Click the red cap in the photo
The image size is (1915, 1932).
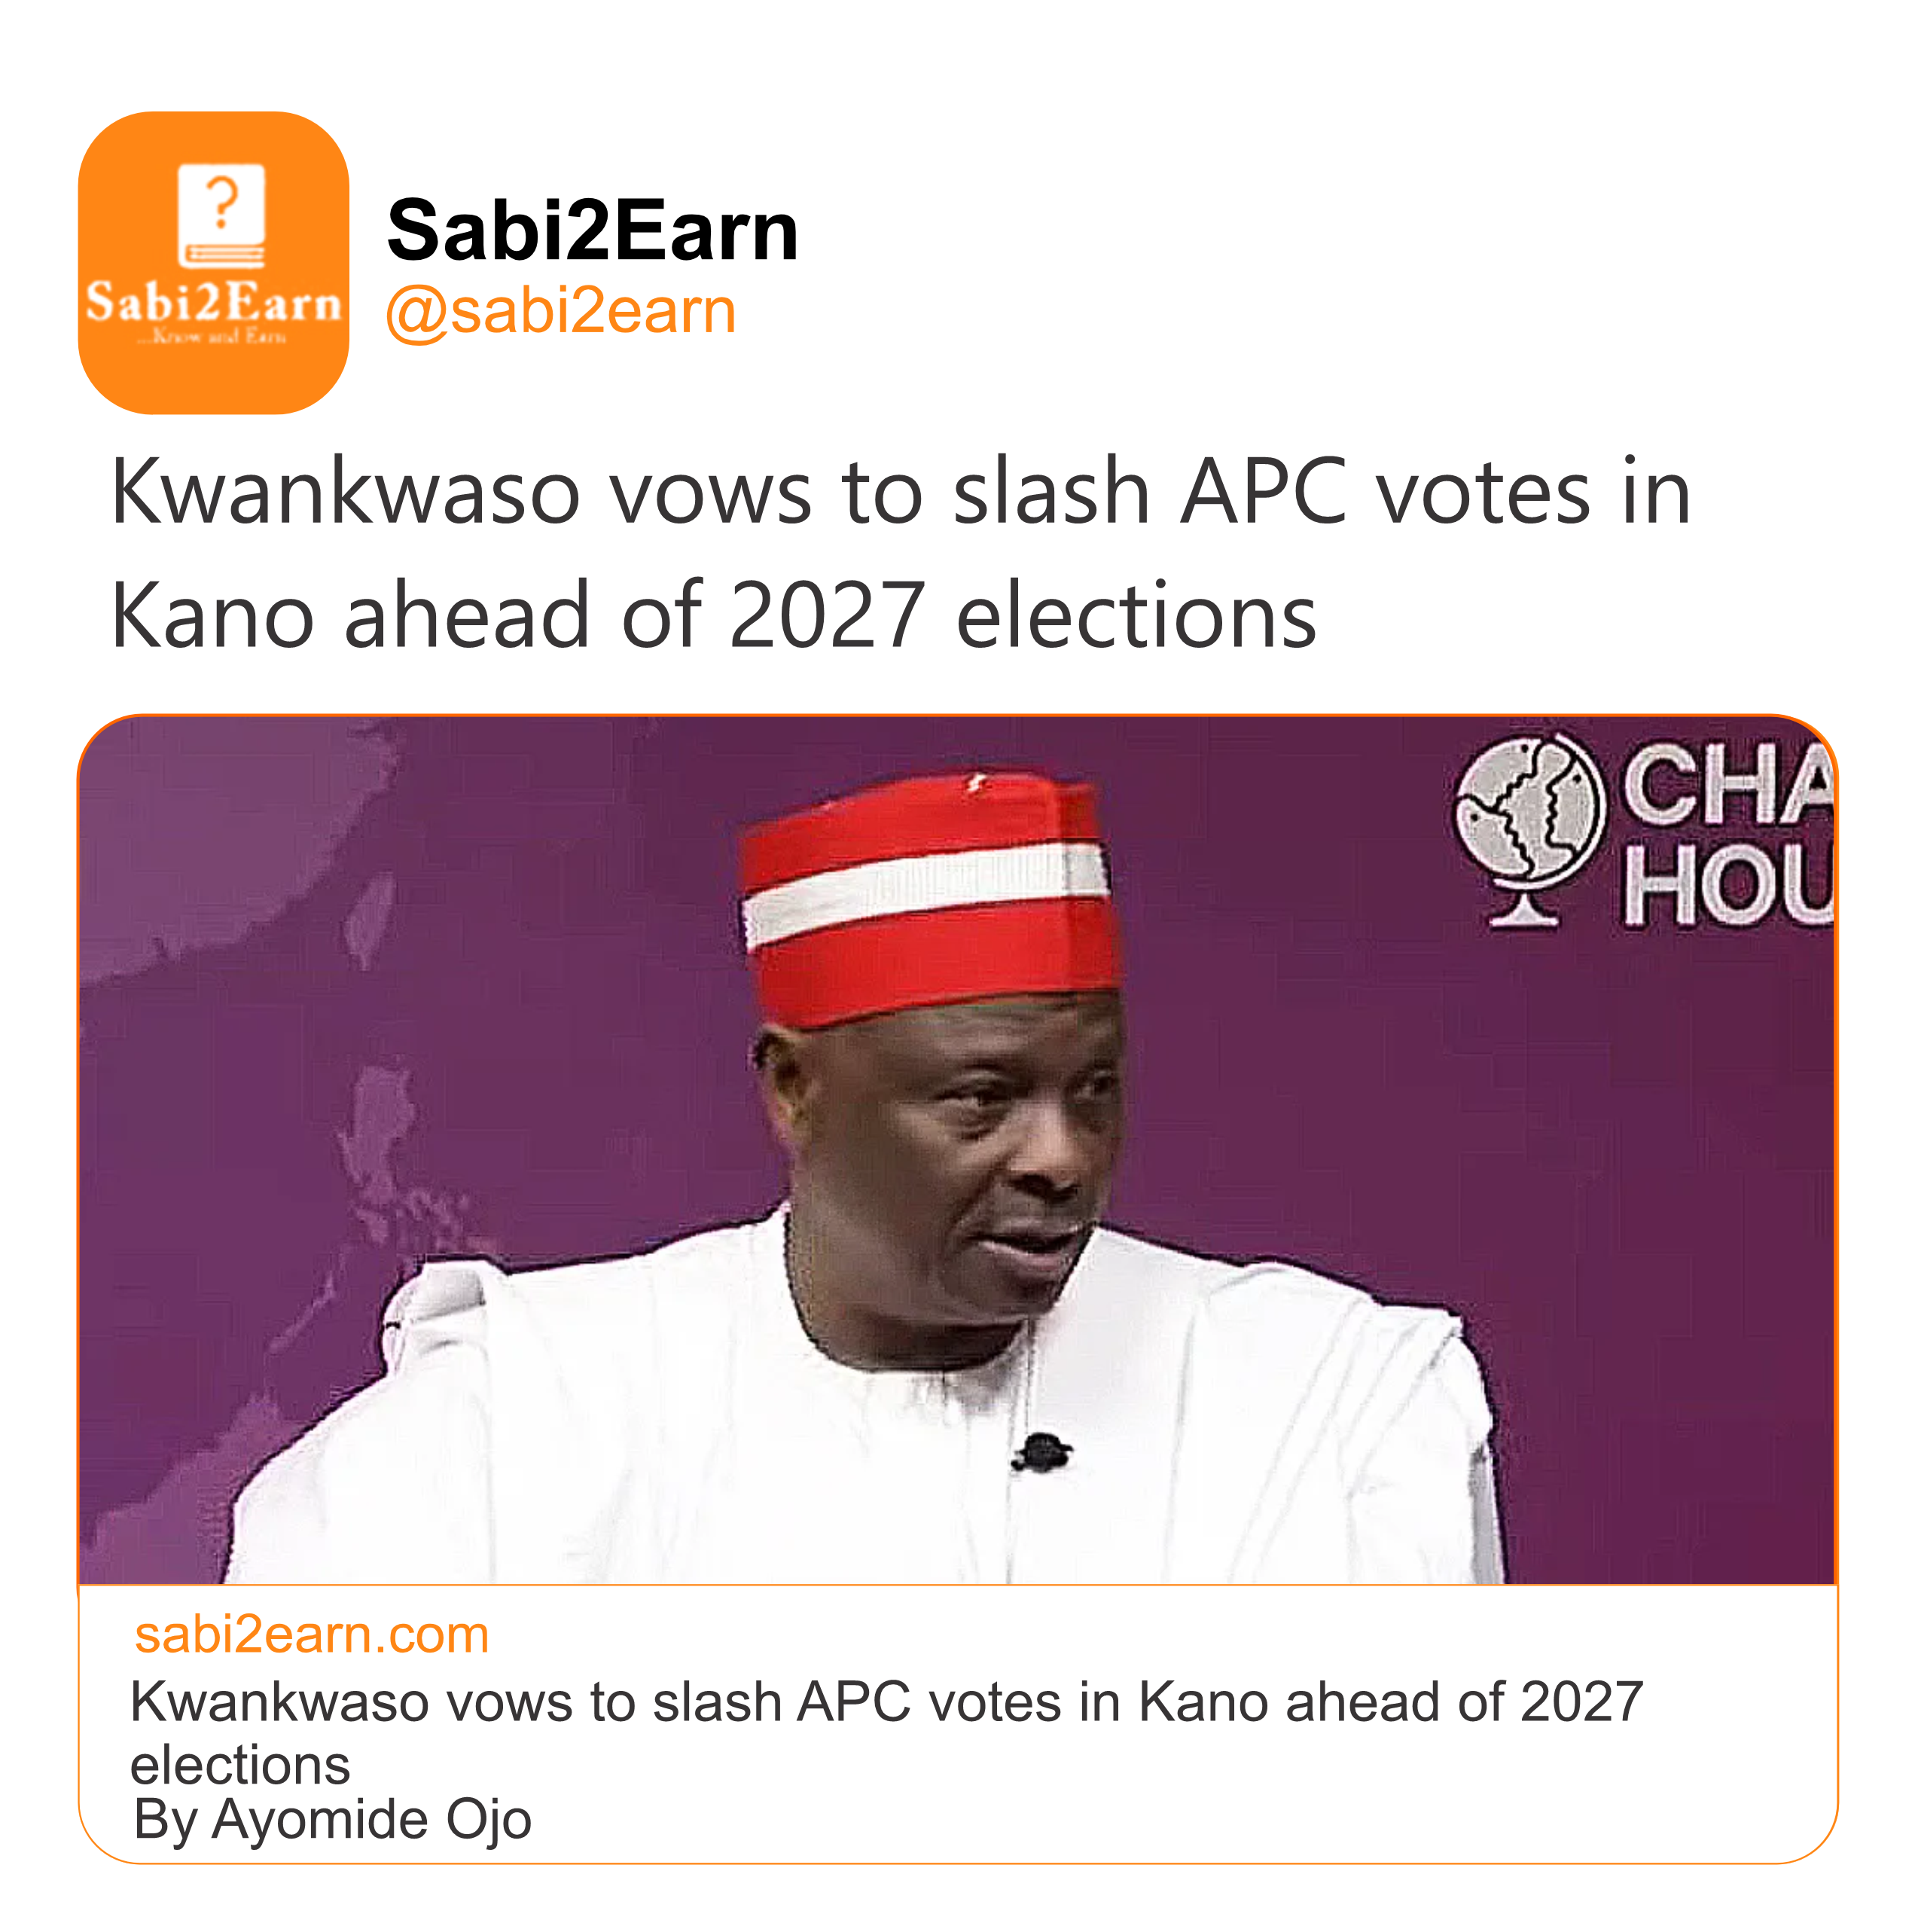930,900
